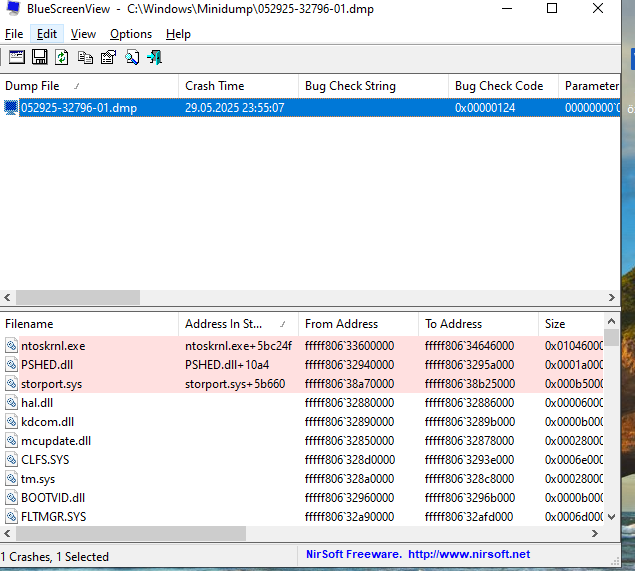635x571 pixels.
Task: Click the file icon next to tm.sys
Action: pyautogui.click(x=11, y=479)
